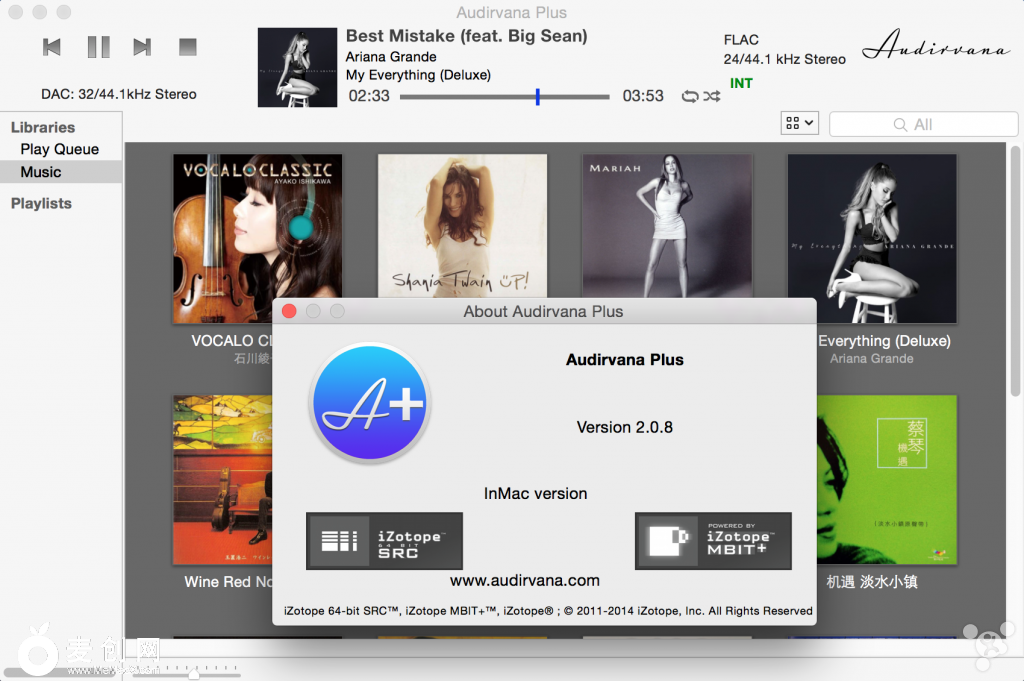Click the iZotope 64-bit SRC badge

384,541
